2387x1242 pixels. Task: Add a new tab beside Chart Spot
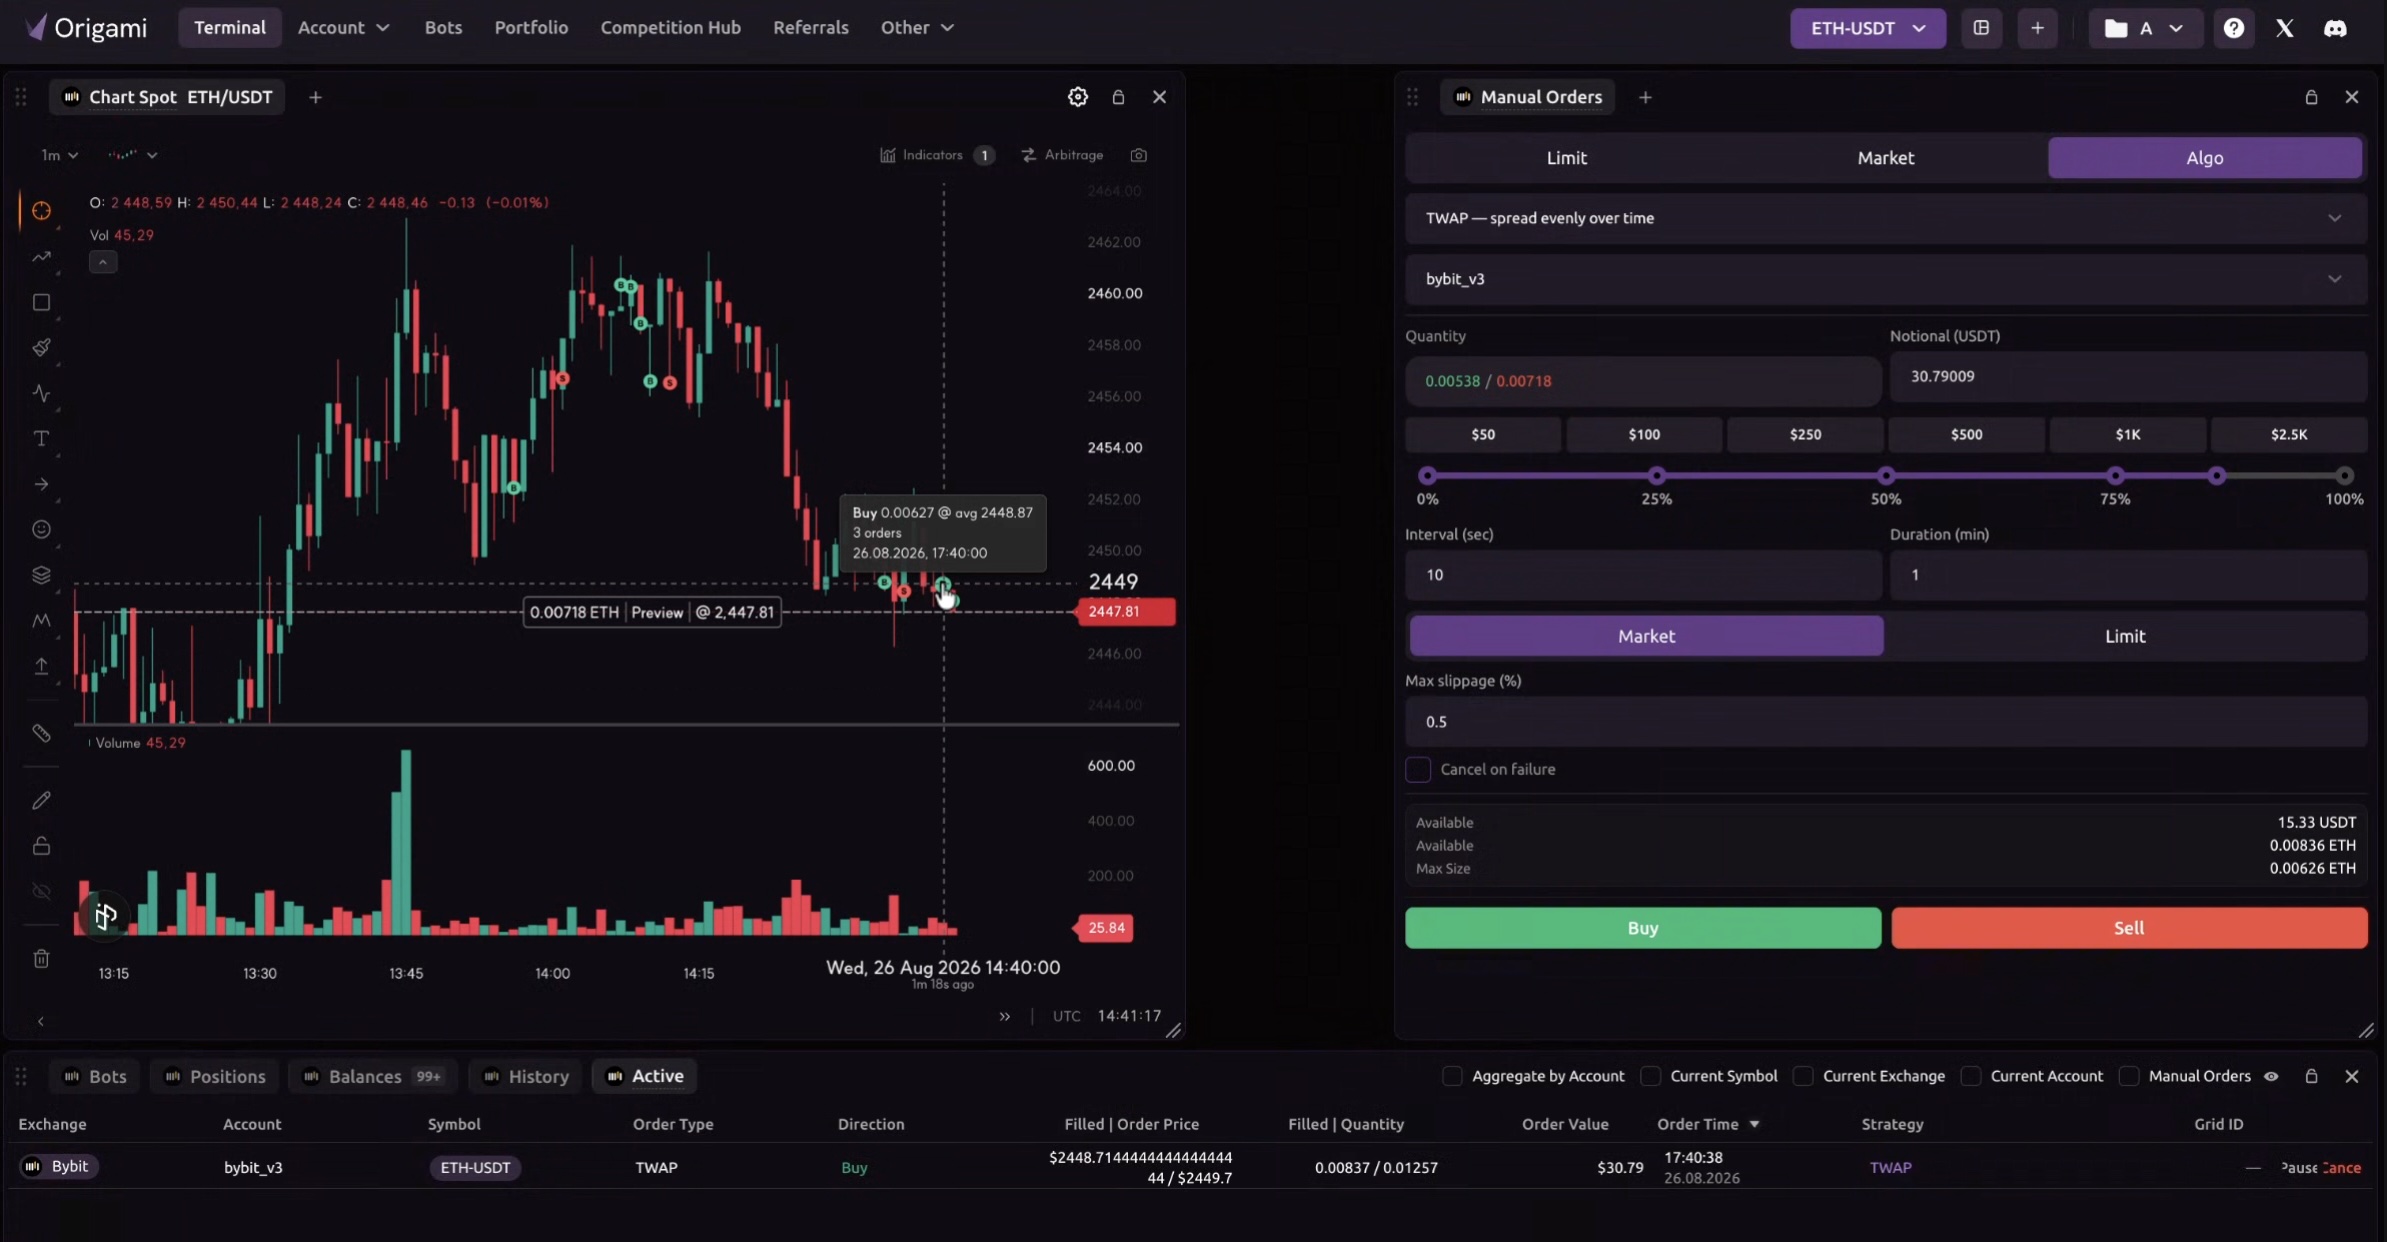315,97
